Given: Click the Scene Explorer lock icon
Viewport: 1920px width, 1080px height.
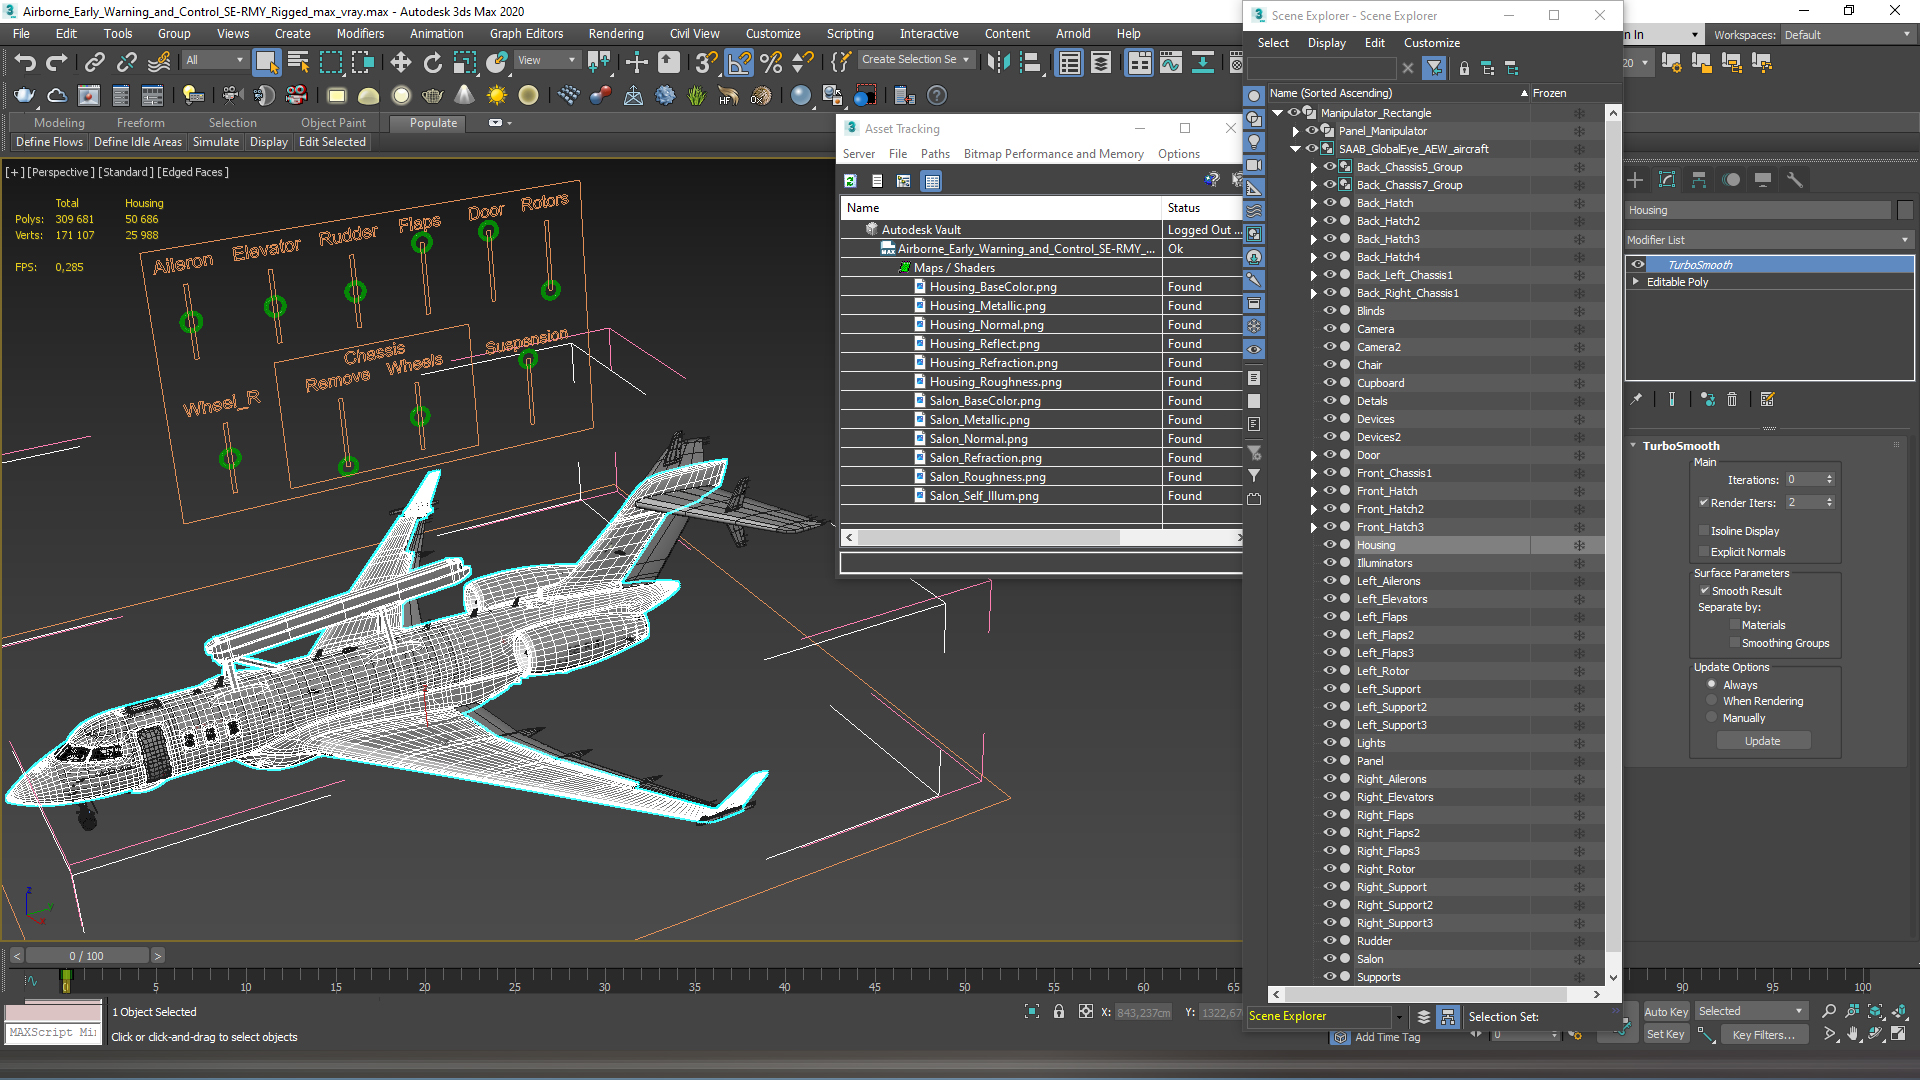Looking at the screenshot, I should (1464, 68).
